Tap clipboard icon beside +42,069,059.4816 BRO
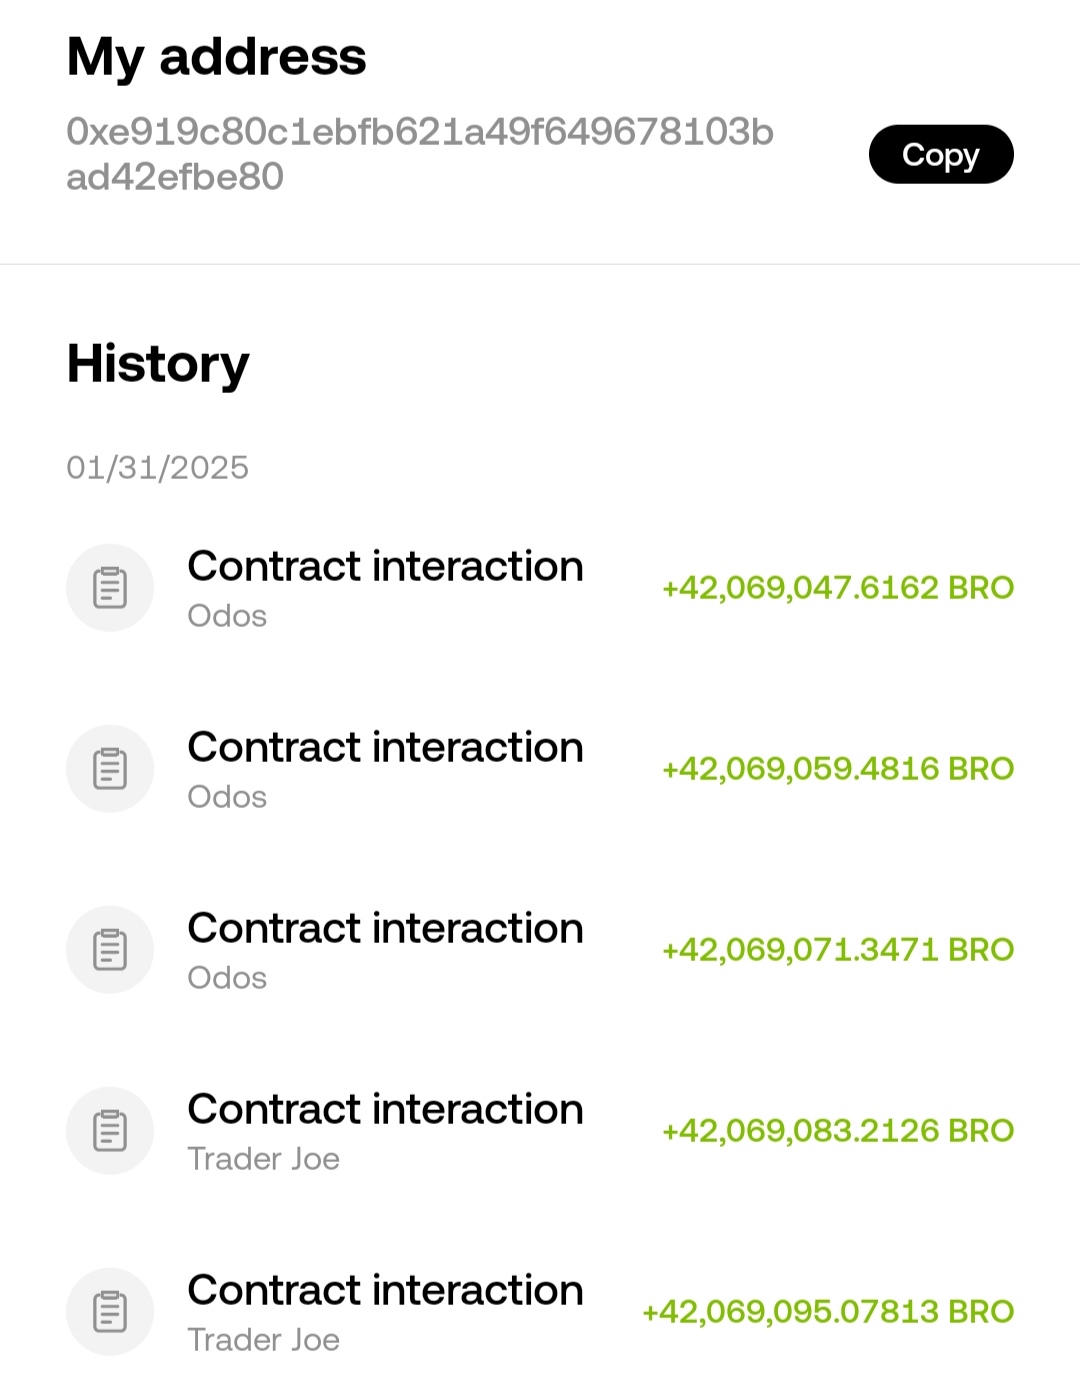Image resolution: width=1080 pixels, height=1377 pixels. tap(110, 769)
